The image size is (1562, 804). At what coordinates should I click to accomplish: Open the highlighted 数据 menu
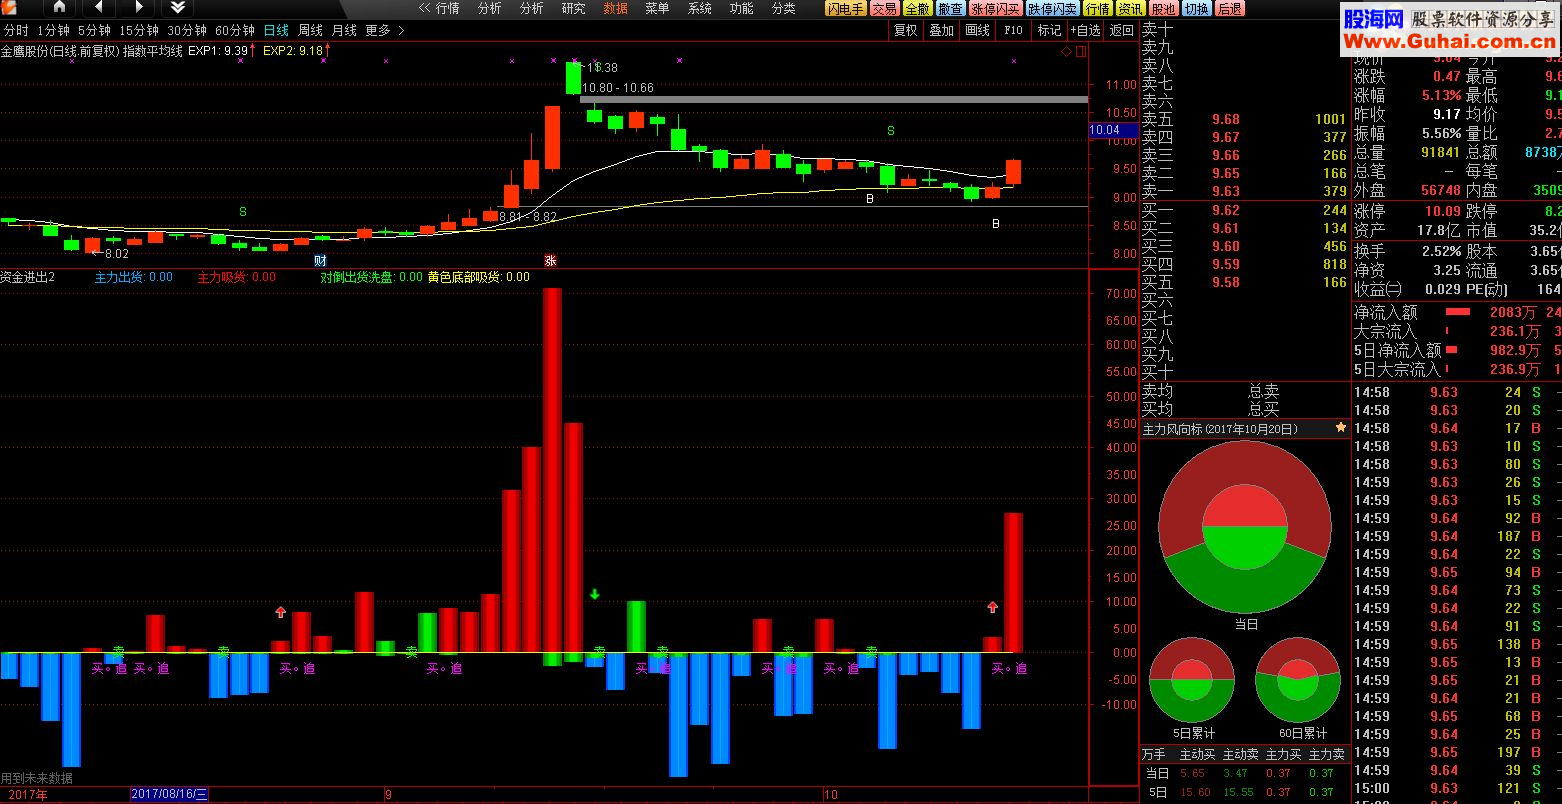coord(616,8)
